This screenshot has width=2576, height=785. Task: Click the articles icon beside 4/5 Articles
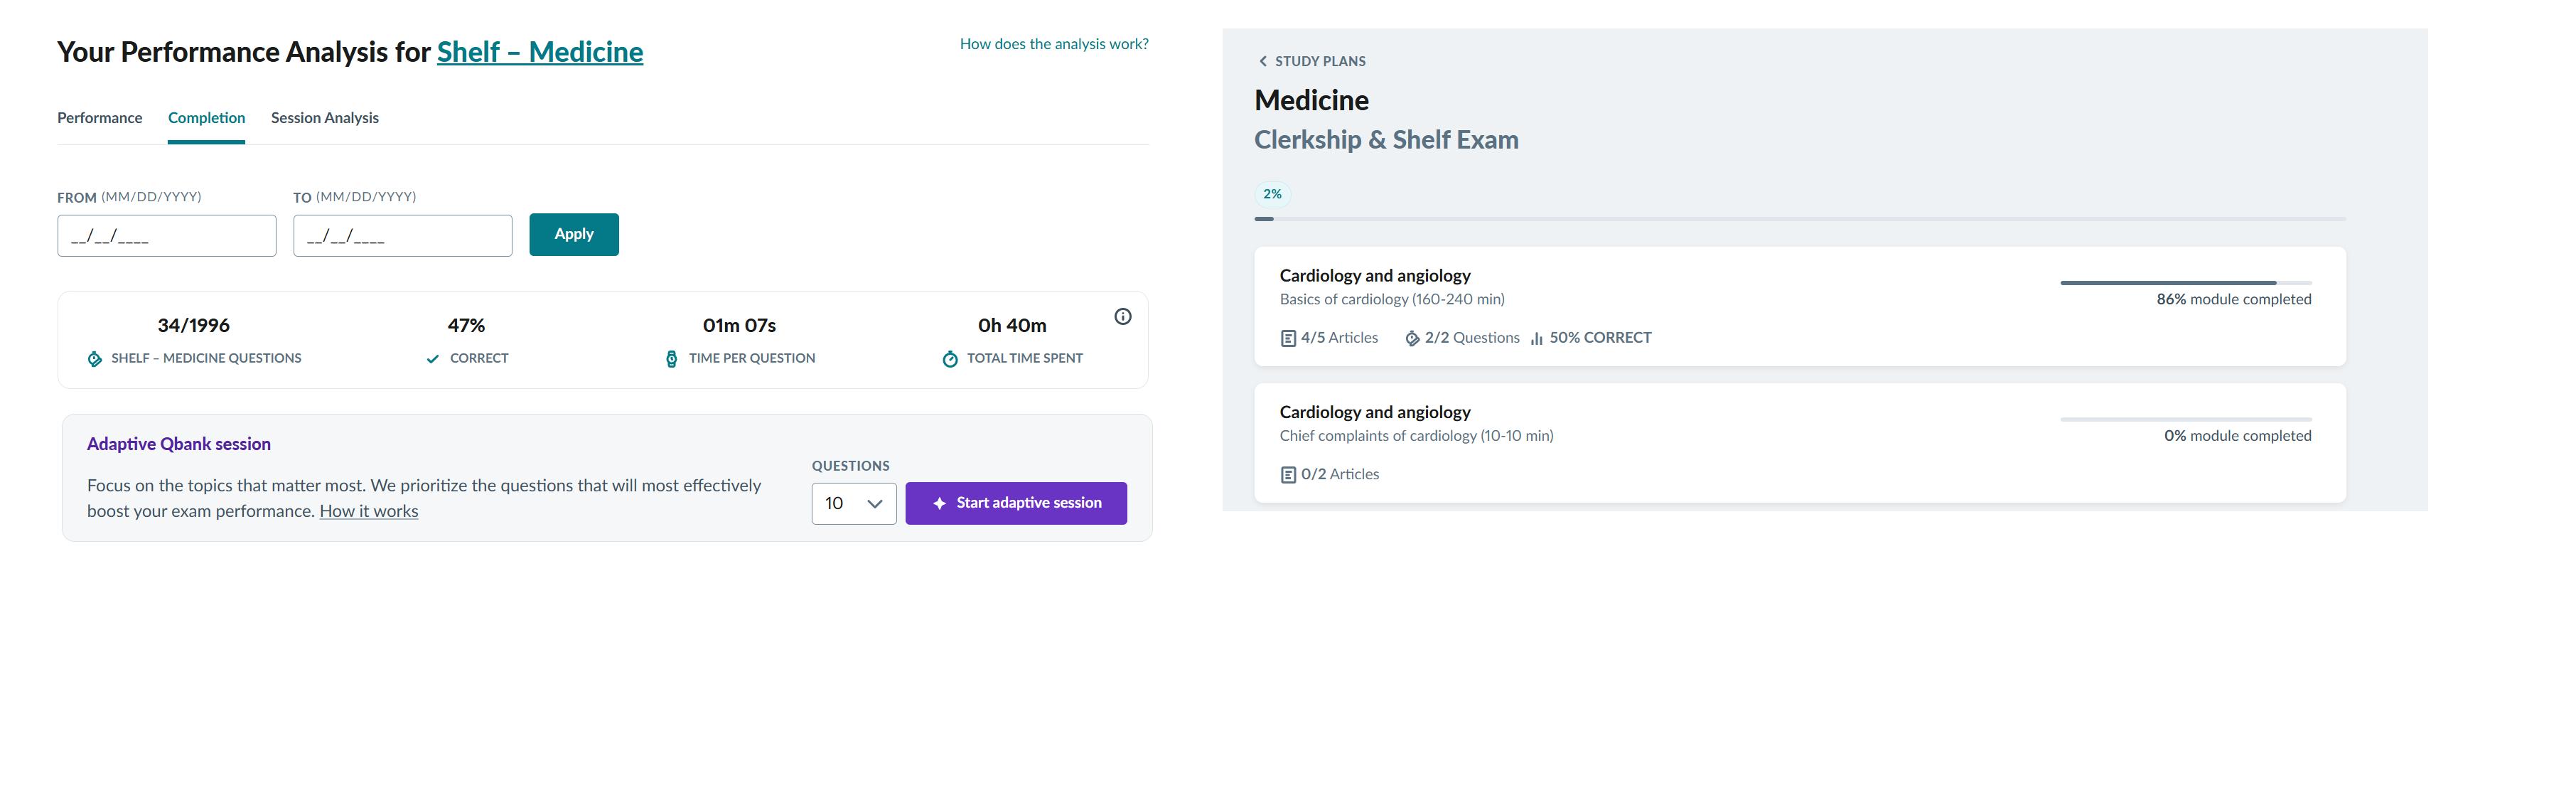coord(1288,339)
